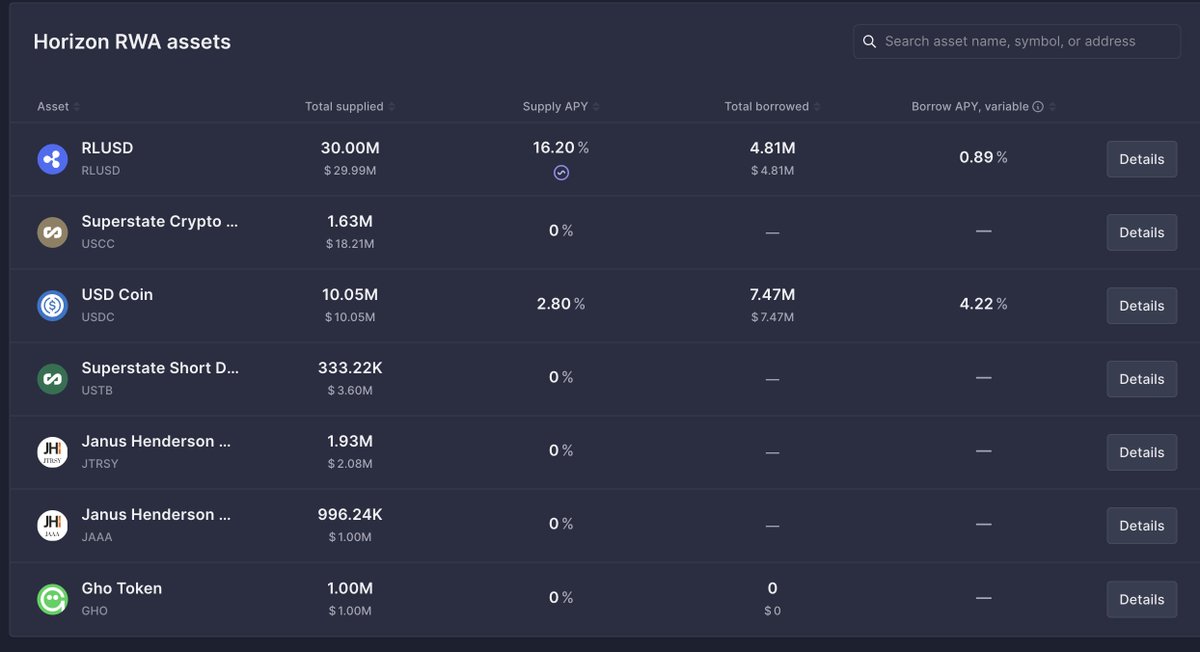
Task: Click the Horizon RWA assets heading
Action: coord(132,42)
